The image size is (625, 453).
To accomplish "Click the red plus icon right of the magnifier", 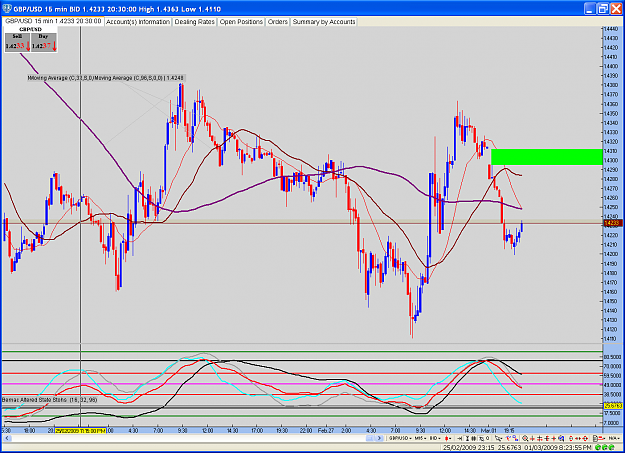I will point(532,438).
